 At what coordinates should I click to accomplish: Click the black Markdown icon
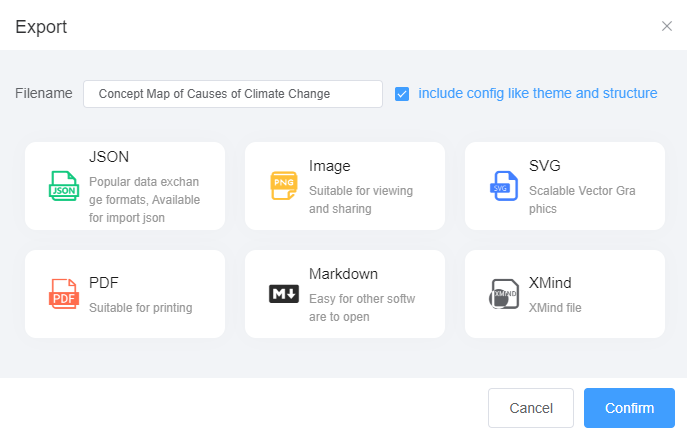[284, 294]
